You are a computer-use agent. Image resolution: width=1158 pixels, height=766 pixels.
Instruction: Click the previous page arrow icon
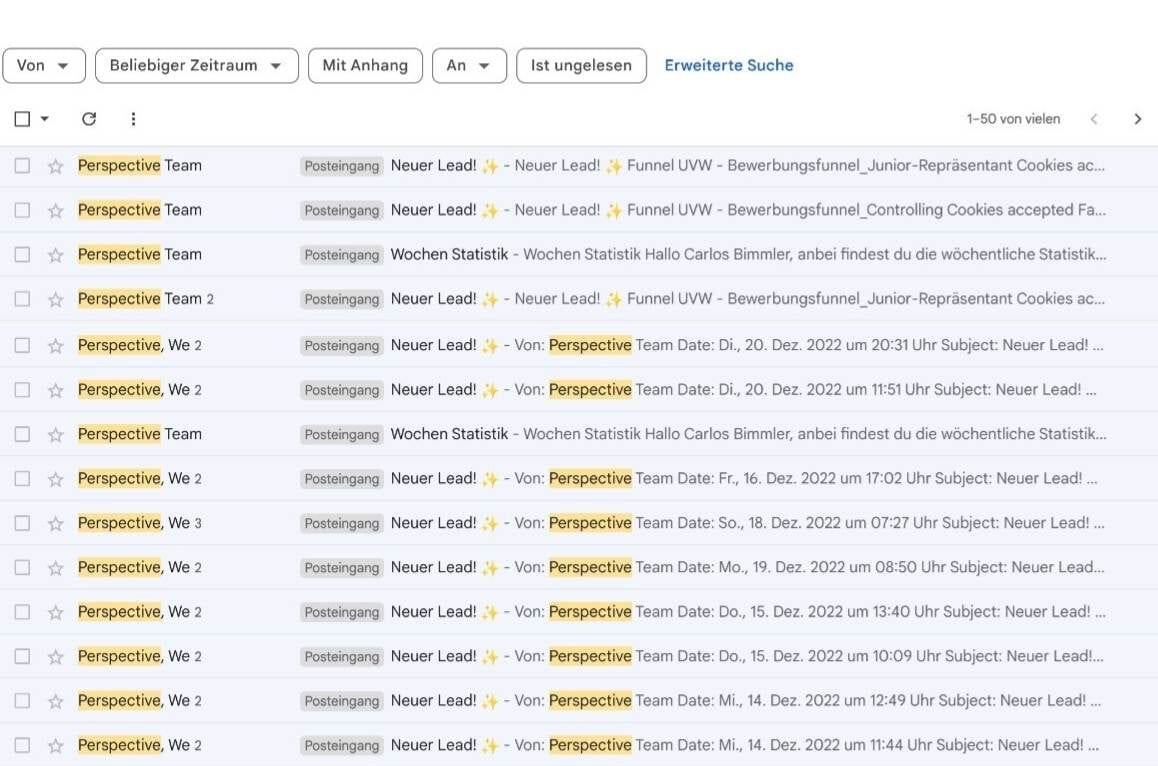(x=1094, y=118)
